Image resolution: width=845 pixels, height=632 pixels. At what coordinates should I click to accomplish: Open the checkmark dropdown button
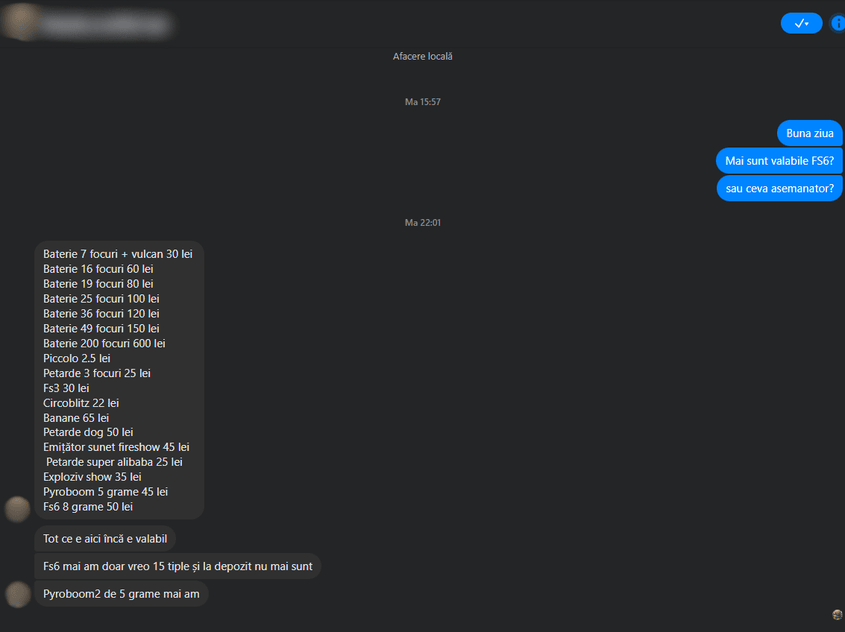point(801,23)
